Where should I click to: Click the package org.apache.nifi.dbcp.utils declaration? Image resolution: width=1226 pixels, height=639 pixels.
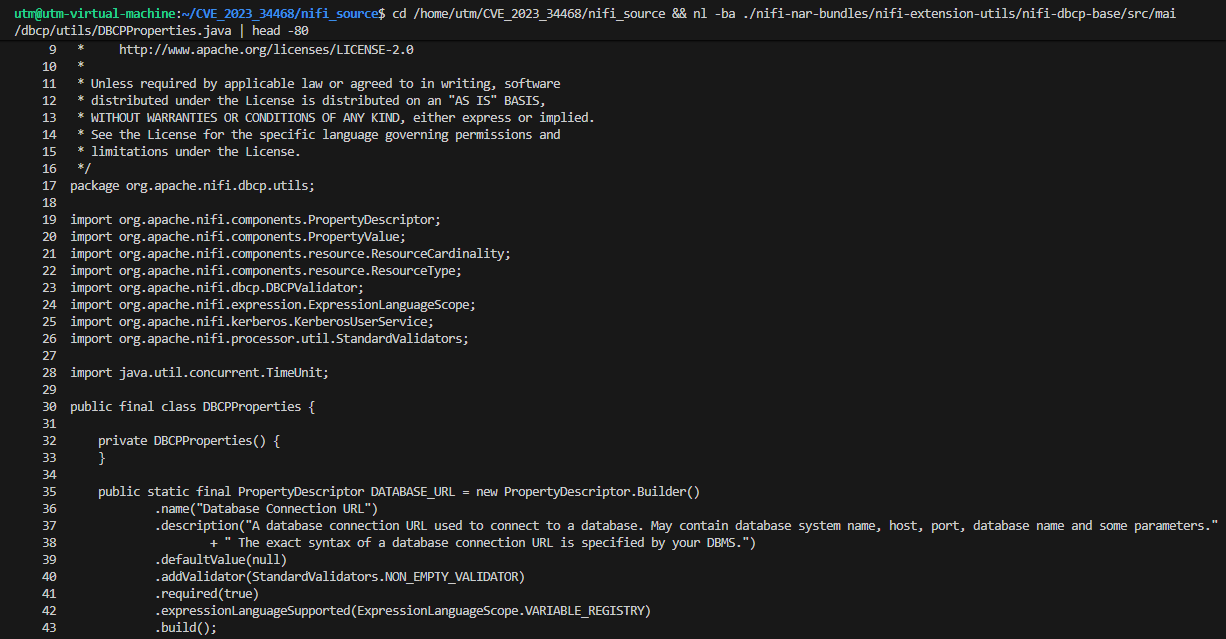click(192, 185)
